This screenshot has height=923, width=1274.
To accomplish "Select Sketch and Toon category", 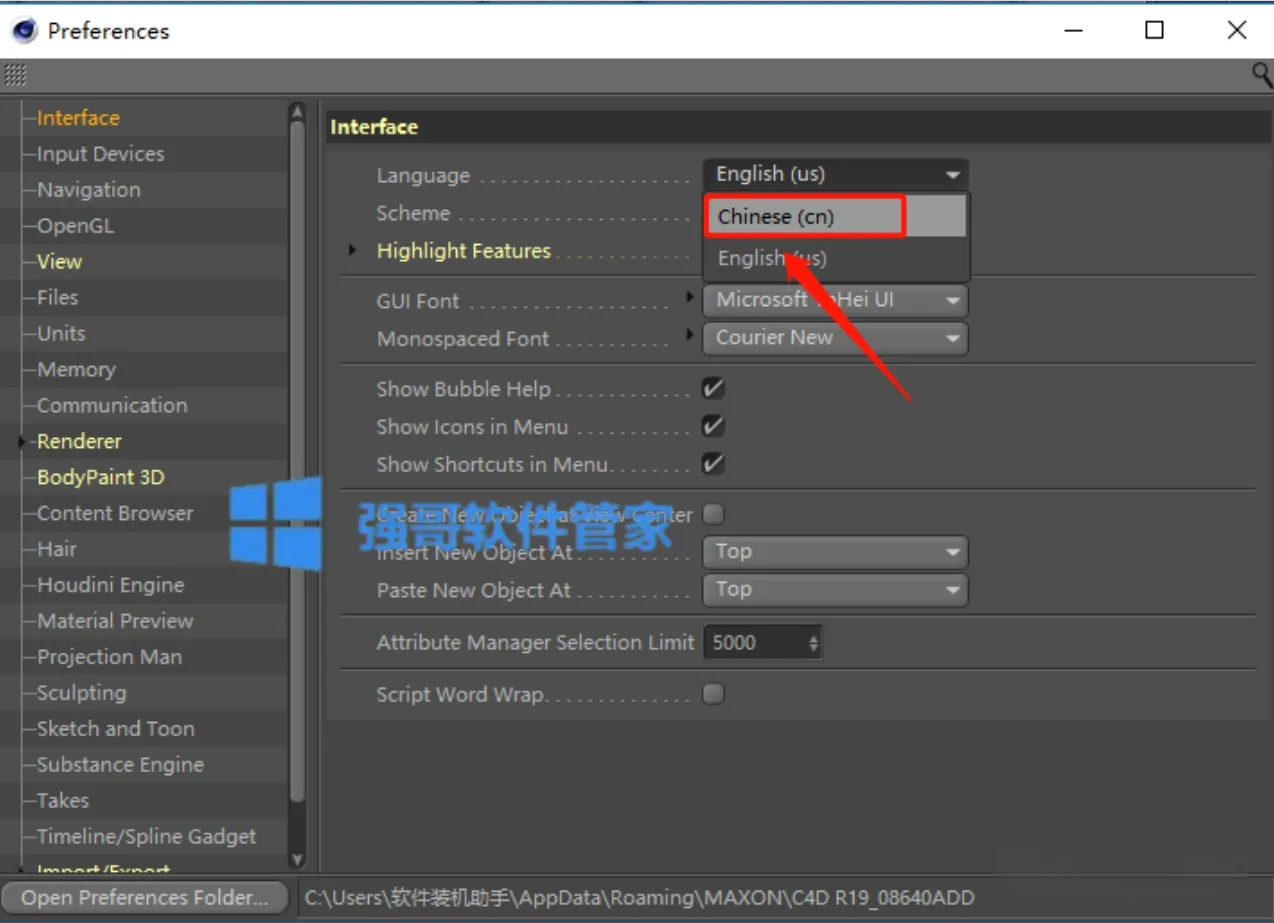I will 115,729.
